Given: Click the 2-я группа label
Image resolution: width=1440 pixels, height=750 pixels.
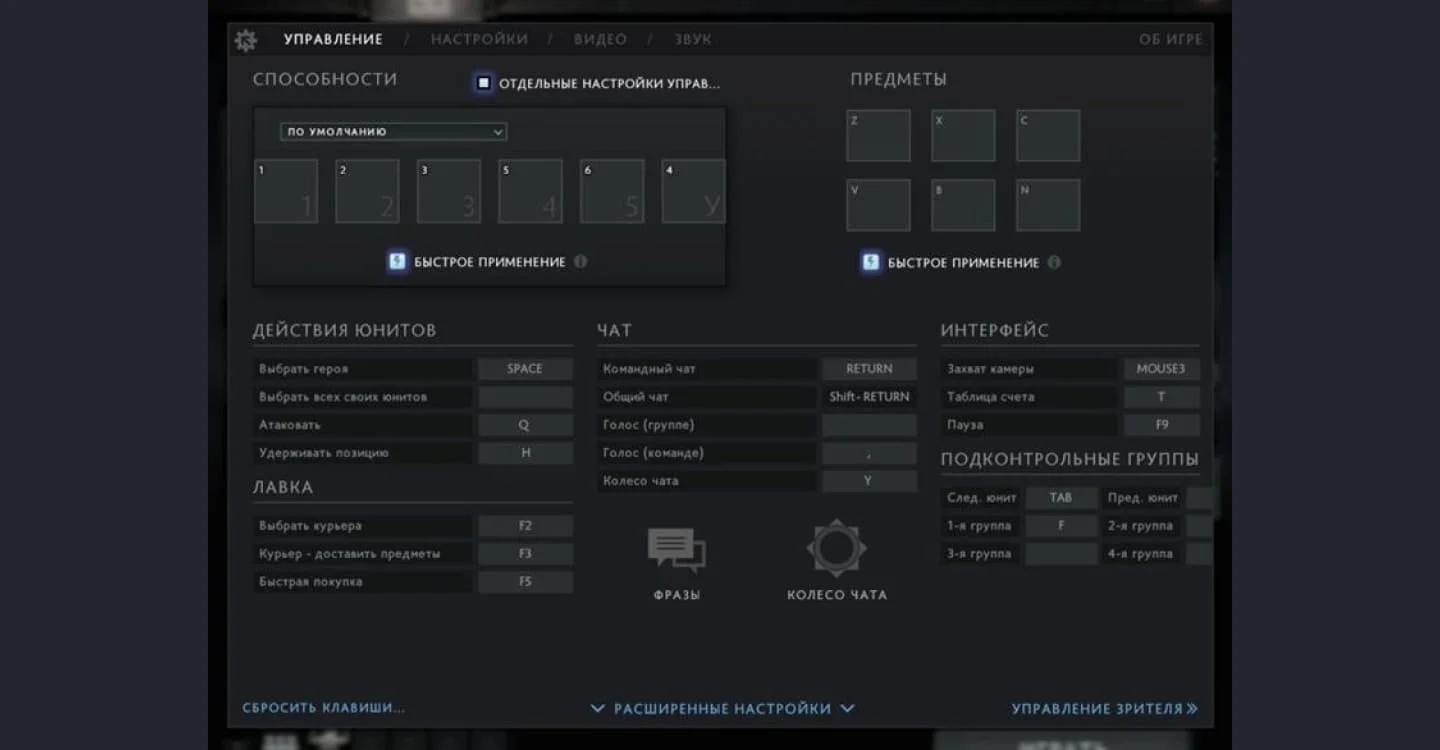Looking at the screenshot, I should point(1140,526).
